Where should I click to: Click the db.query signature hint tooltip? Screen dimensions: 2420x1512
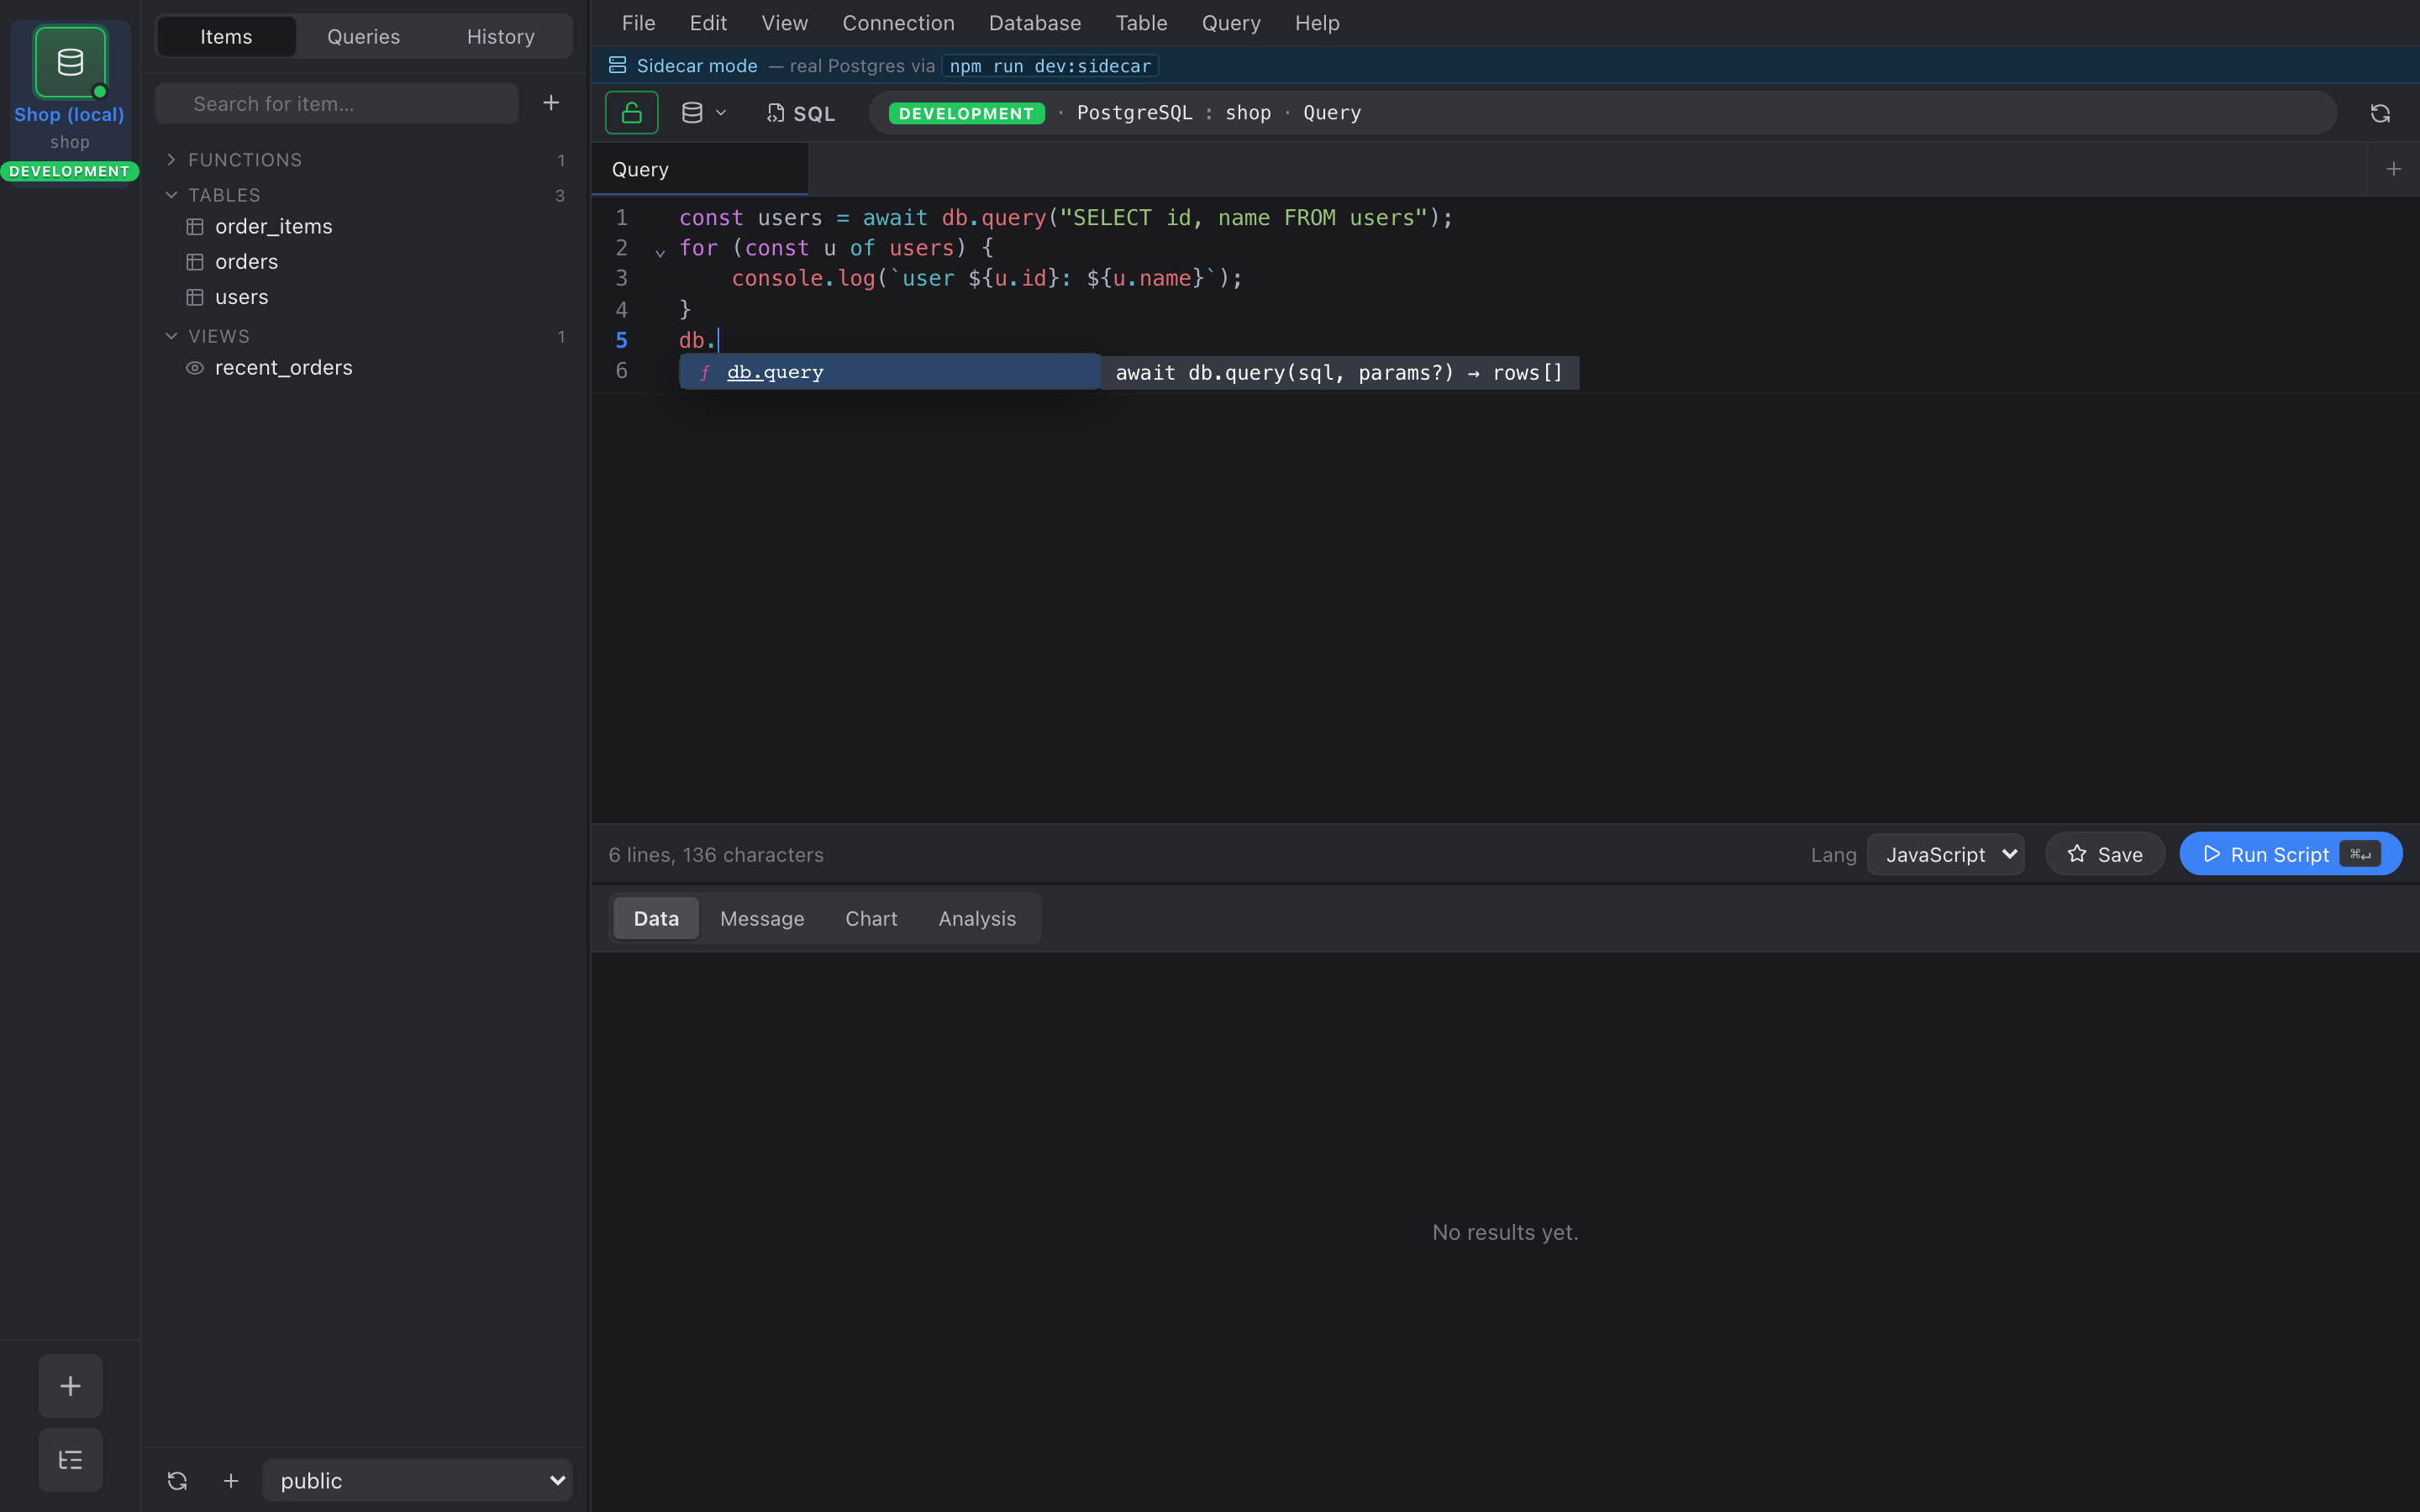pos(1339,373)
